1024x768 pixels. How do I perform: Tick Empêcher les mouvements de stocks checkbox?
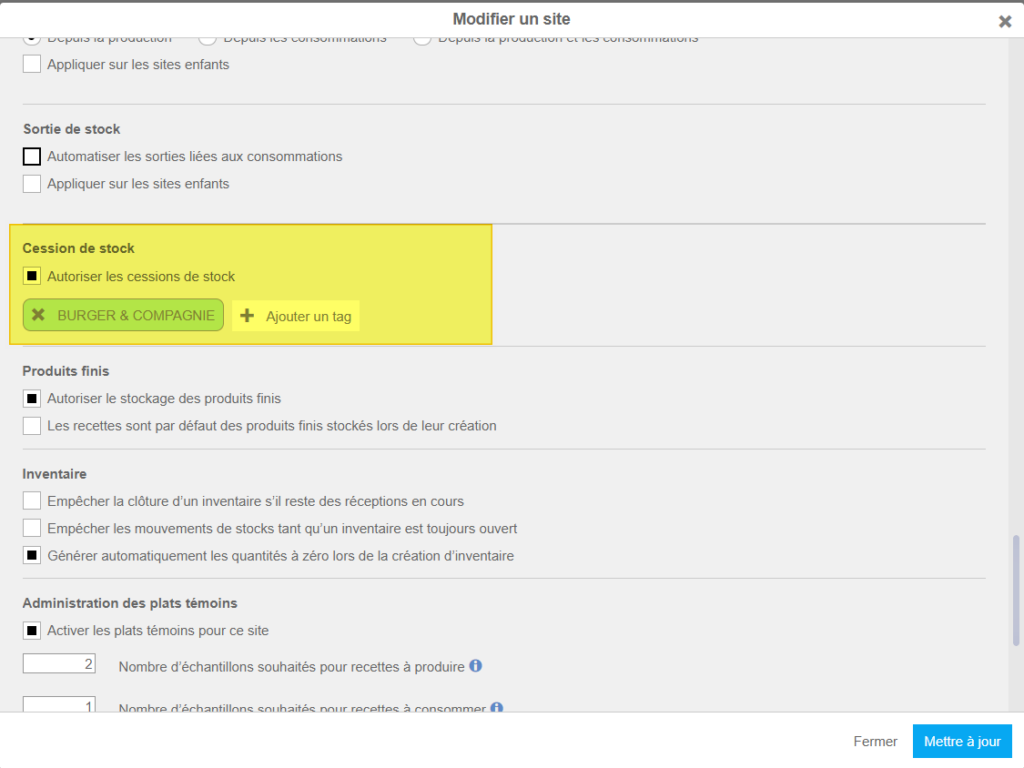coord(32,528)
